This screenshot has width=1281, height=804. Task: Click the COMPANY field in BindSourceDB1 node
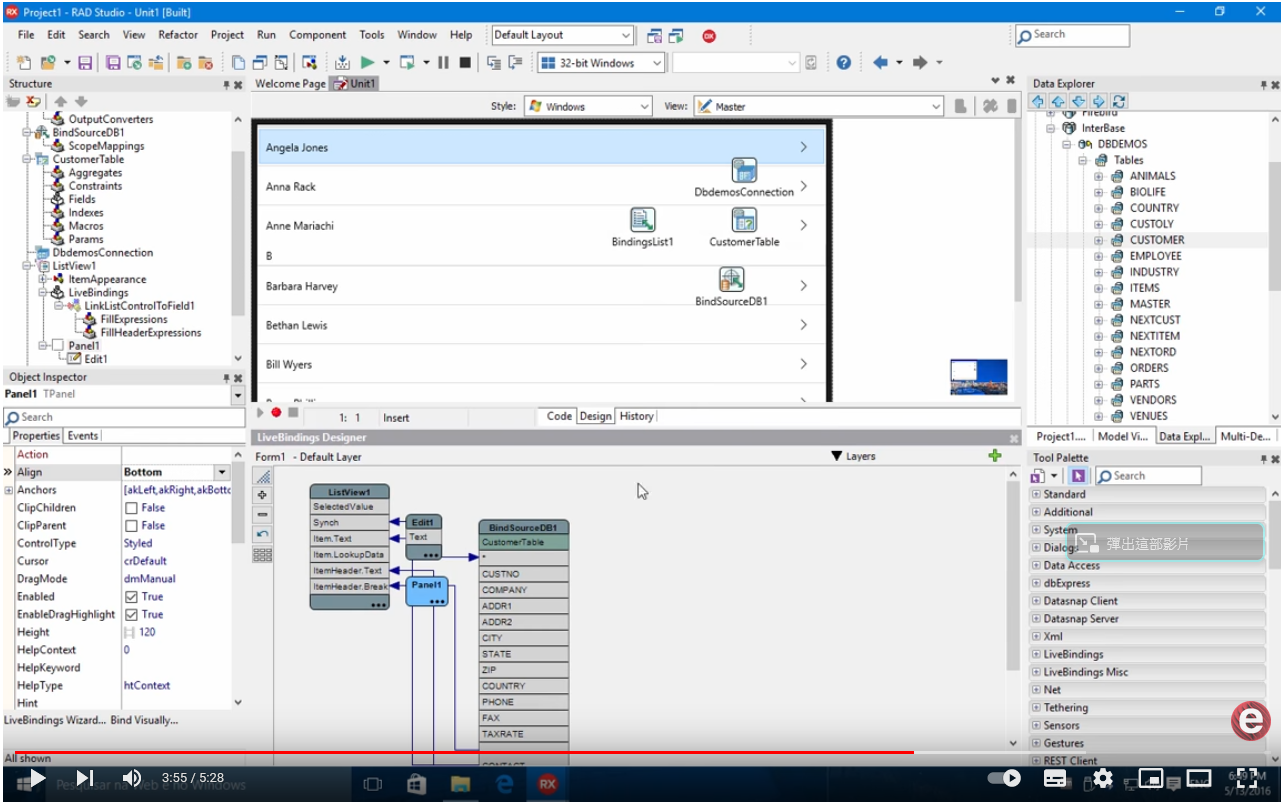pos(523,590)
